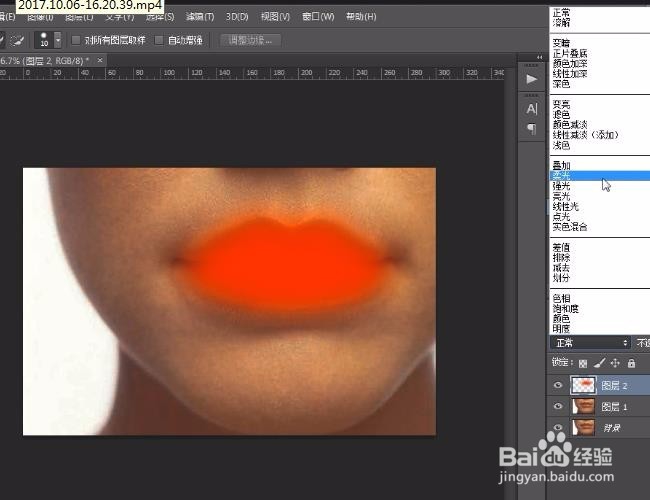Click the 正常 blend mode dropdown
The image size is (650, 500).
(x=590, y=343)
